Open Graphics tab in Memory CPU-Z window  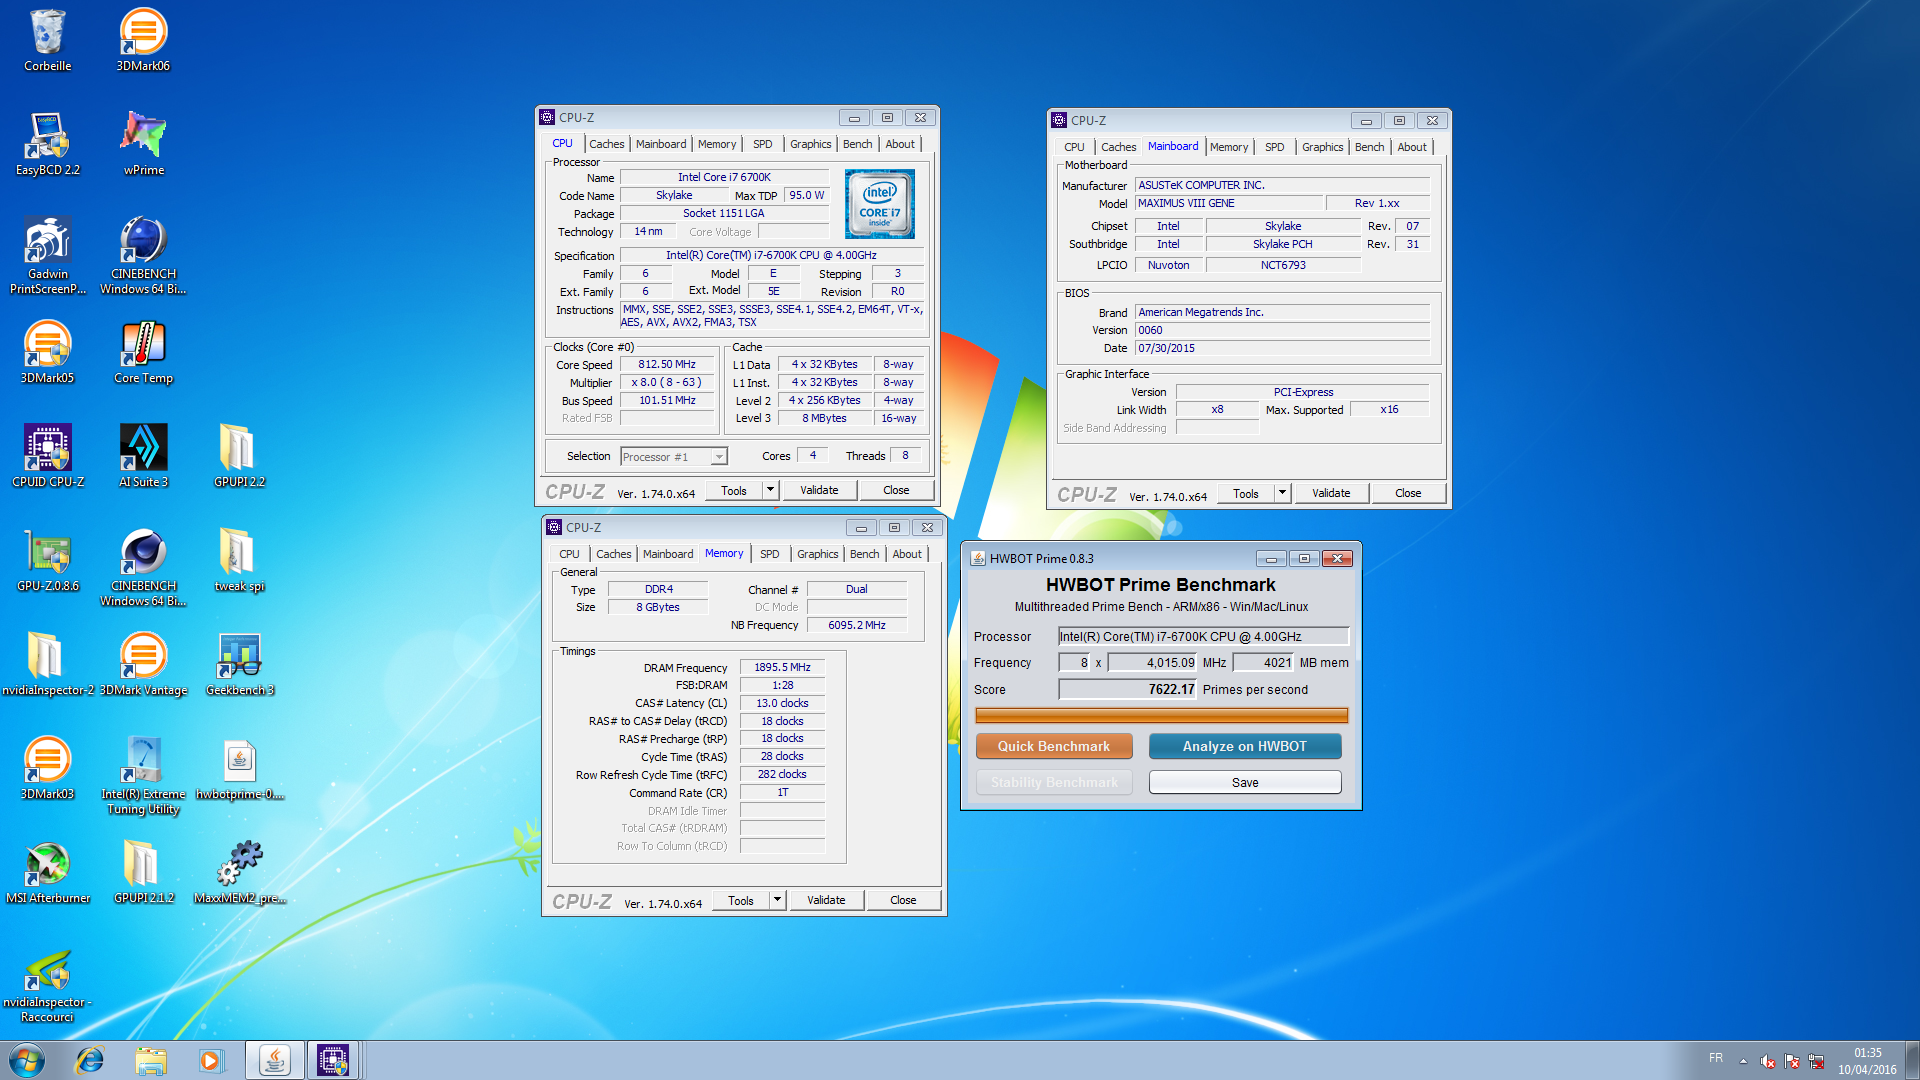tap(817, 554)
